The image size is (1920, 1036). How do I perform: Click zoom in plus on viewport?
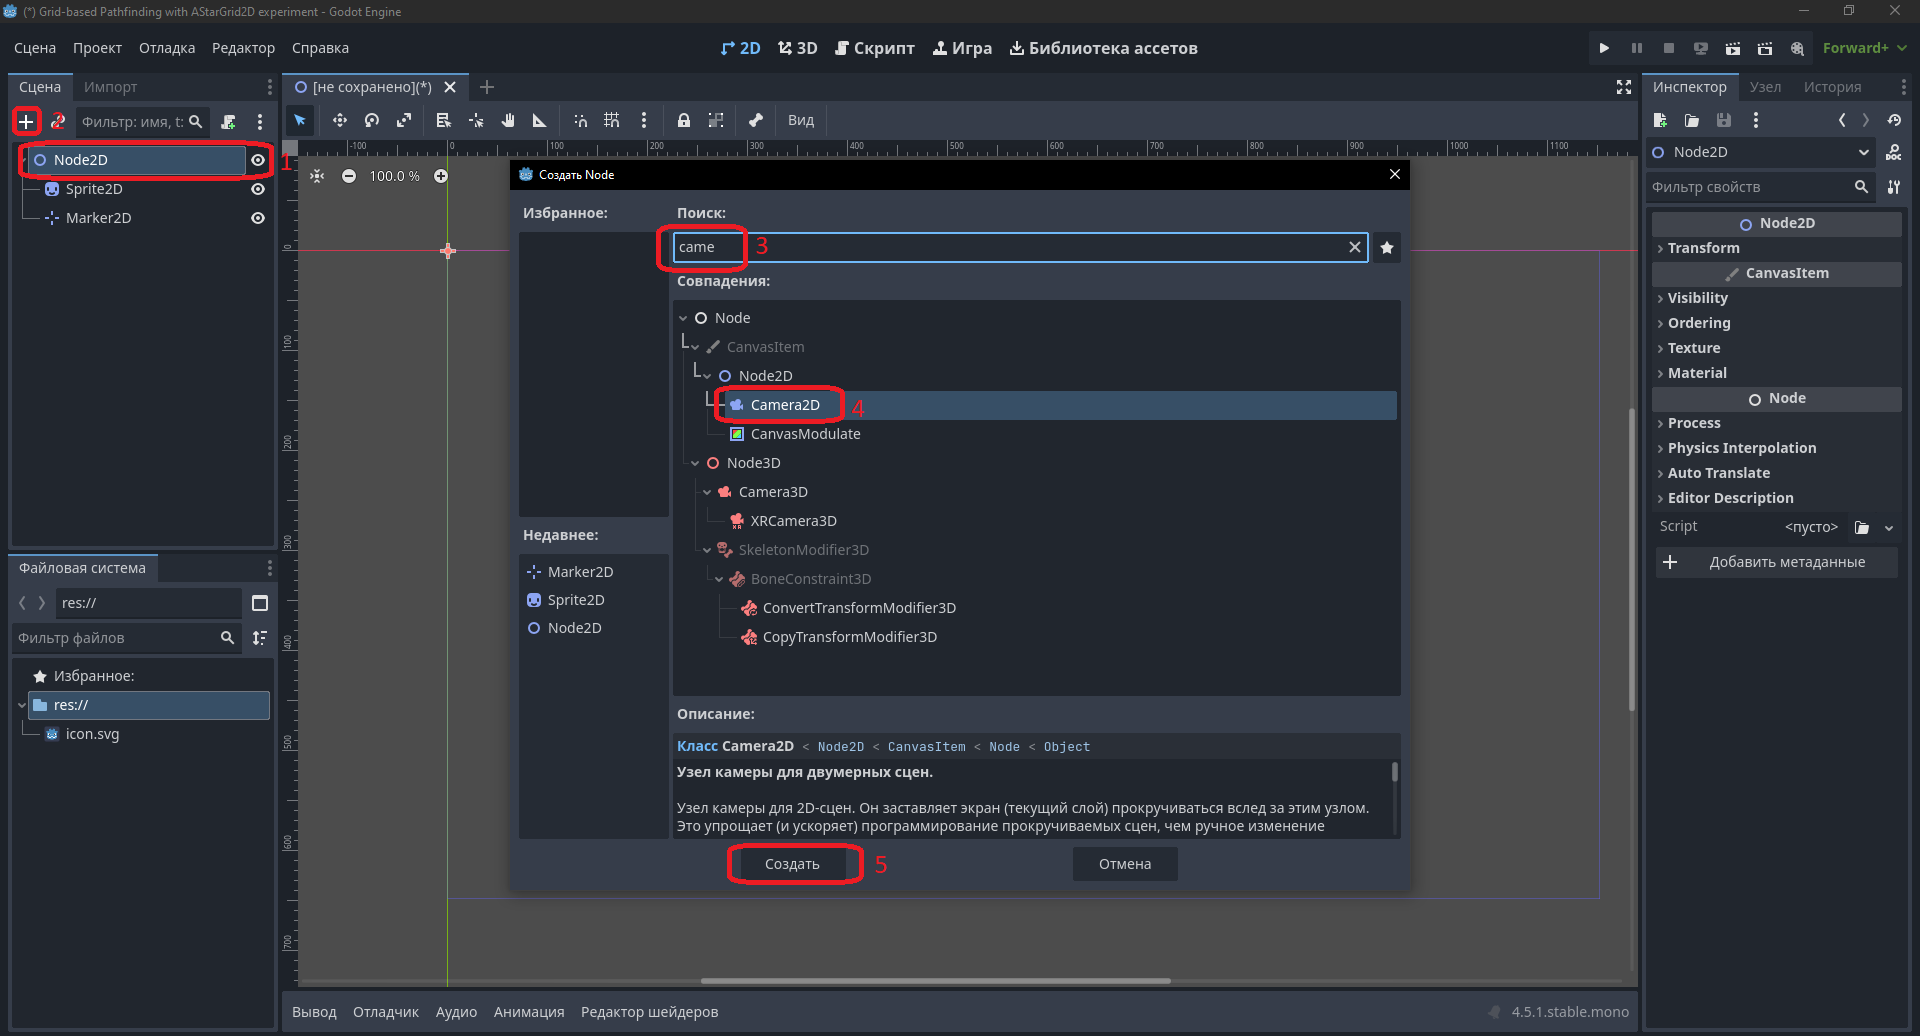(441, 176)
